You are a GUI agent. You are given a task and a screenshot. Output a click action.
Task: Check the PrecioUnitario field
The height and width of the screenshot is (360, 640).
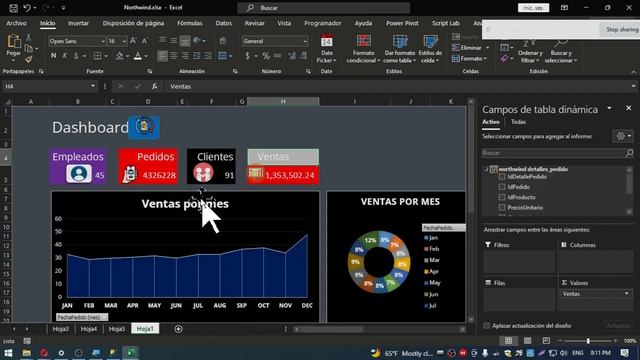tap(502, 207)
